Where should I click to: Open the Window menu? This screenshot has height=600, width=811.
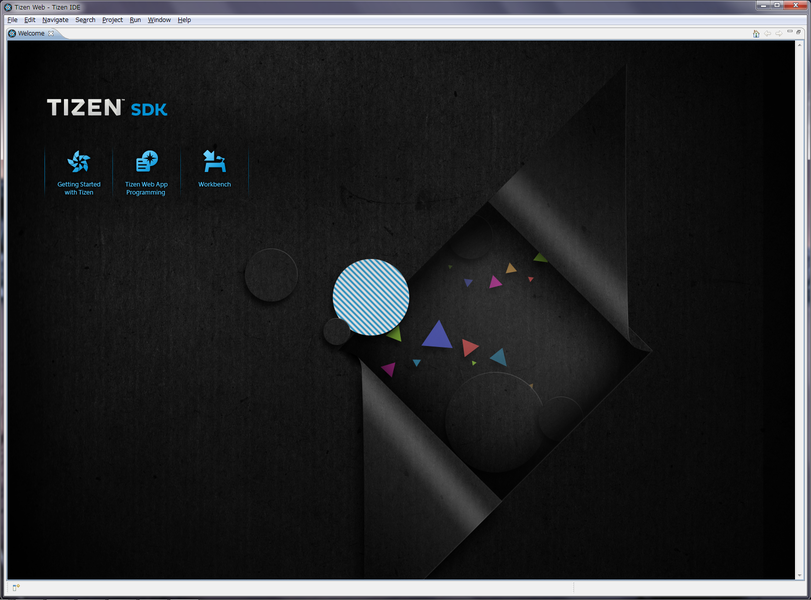[159, 20]
